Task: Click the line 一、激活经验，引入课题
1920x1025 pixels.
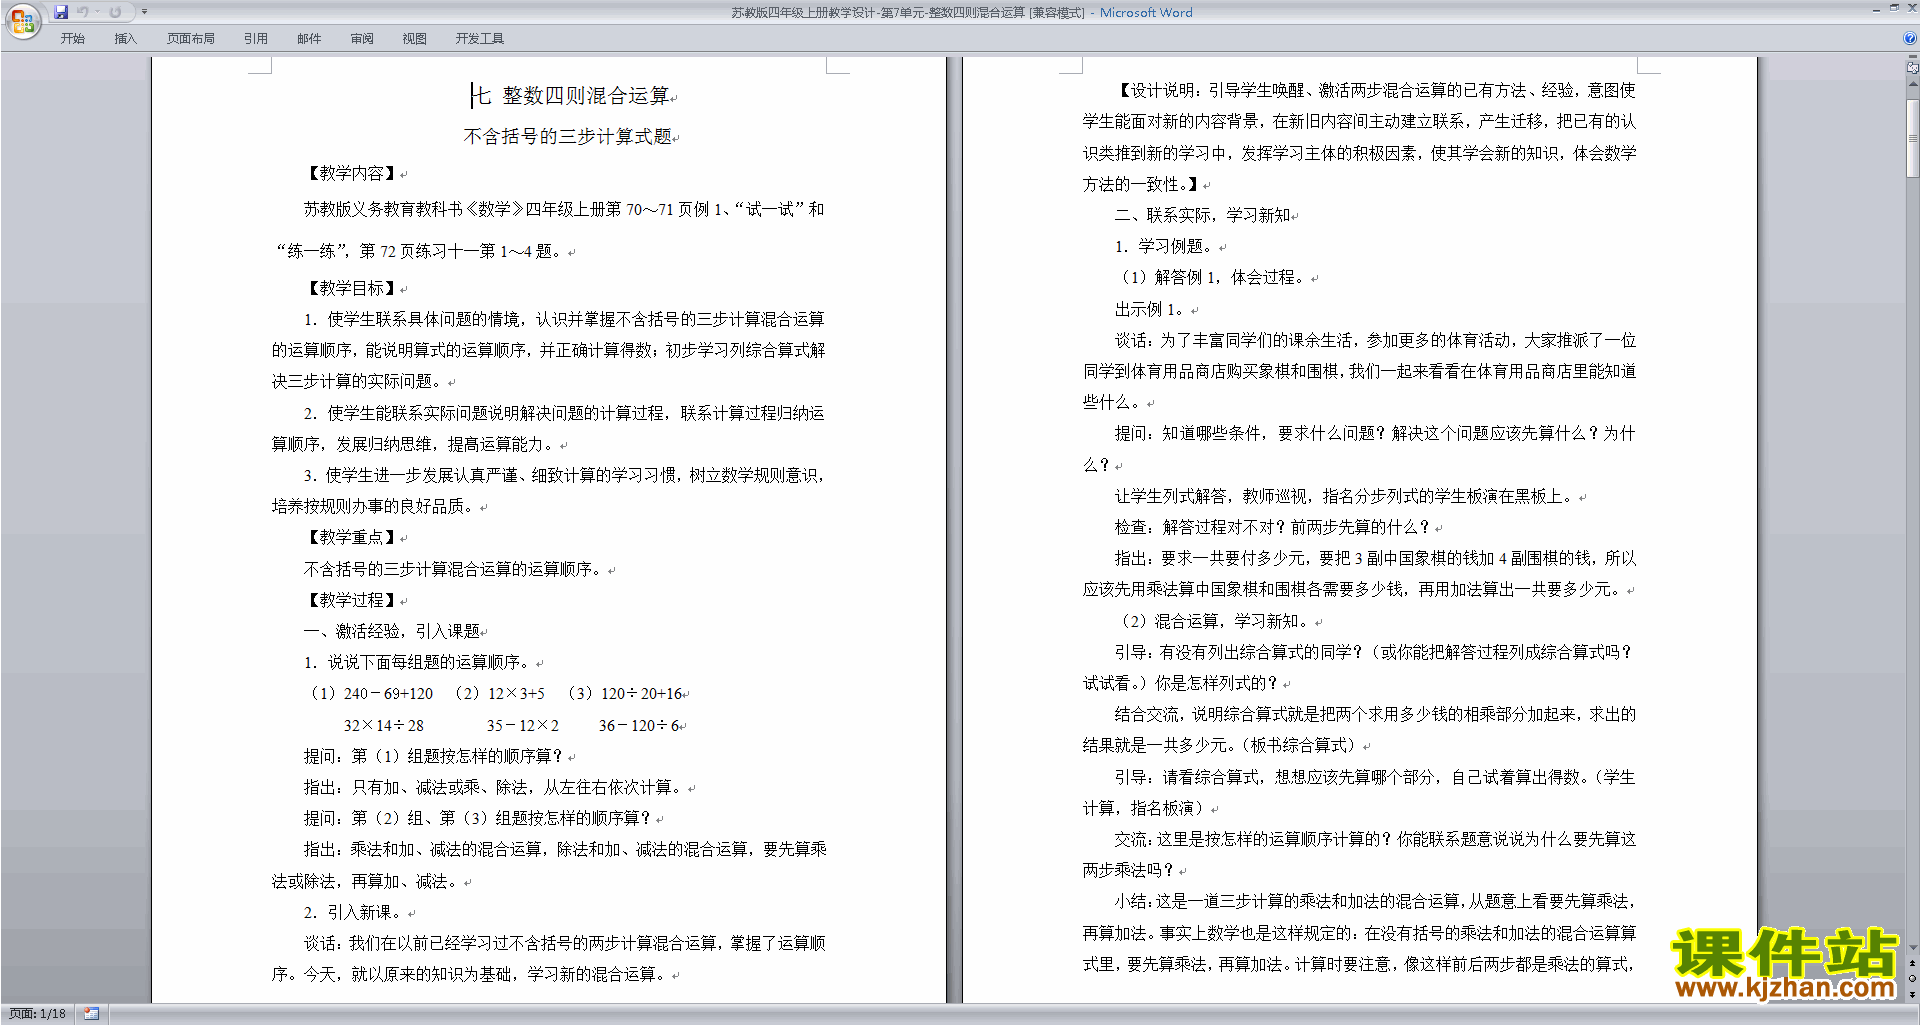Action: pyautogui.click(x=392, y=631)
